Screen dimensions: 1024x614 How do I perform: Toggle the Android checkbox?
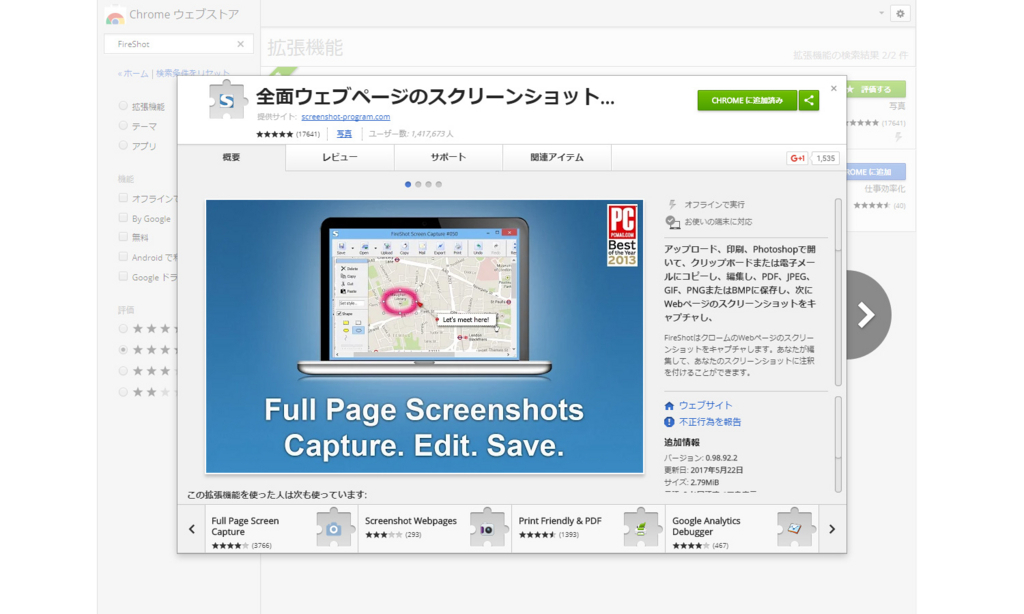pyautogui.click(x=123, y=257)
